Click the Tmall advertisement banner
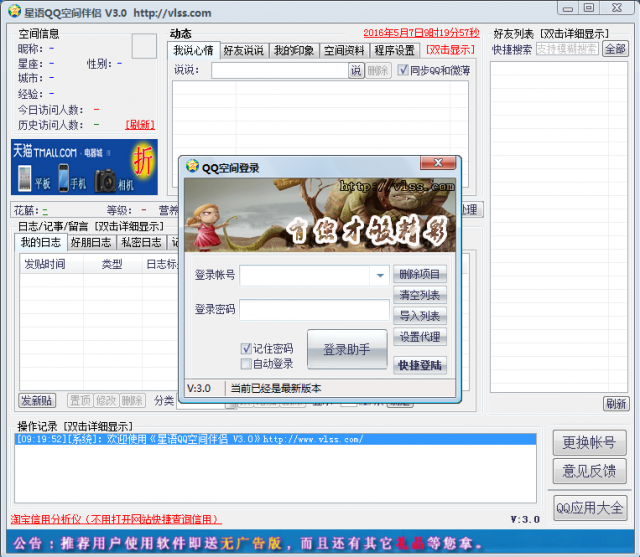Image resolution: width=640 pixels, height=557 pixels. pyautogui.click(x=85, y=167)
